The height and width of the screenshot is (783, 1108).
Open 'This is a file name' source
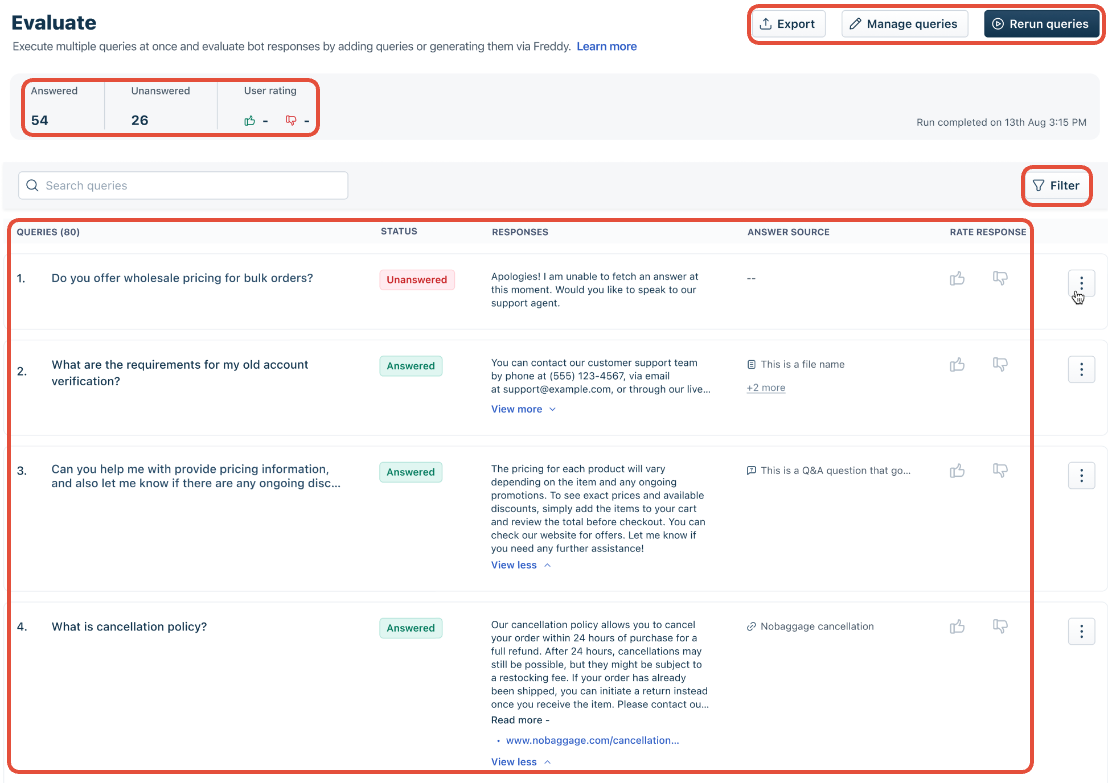pos(796,365)
